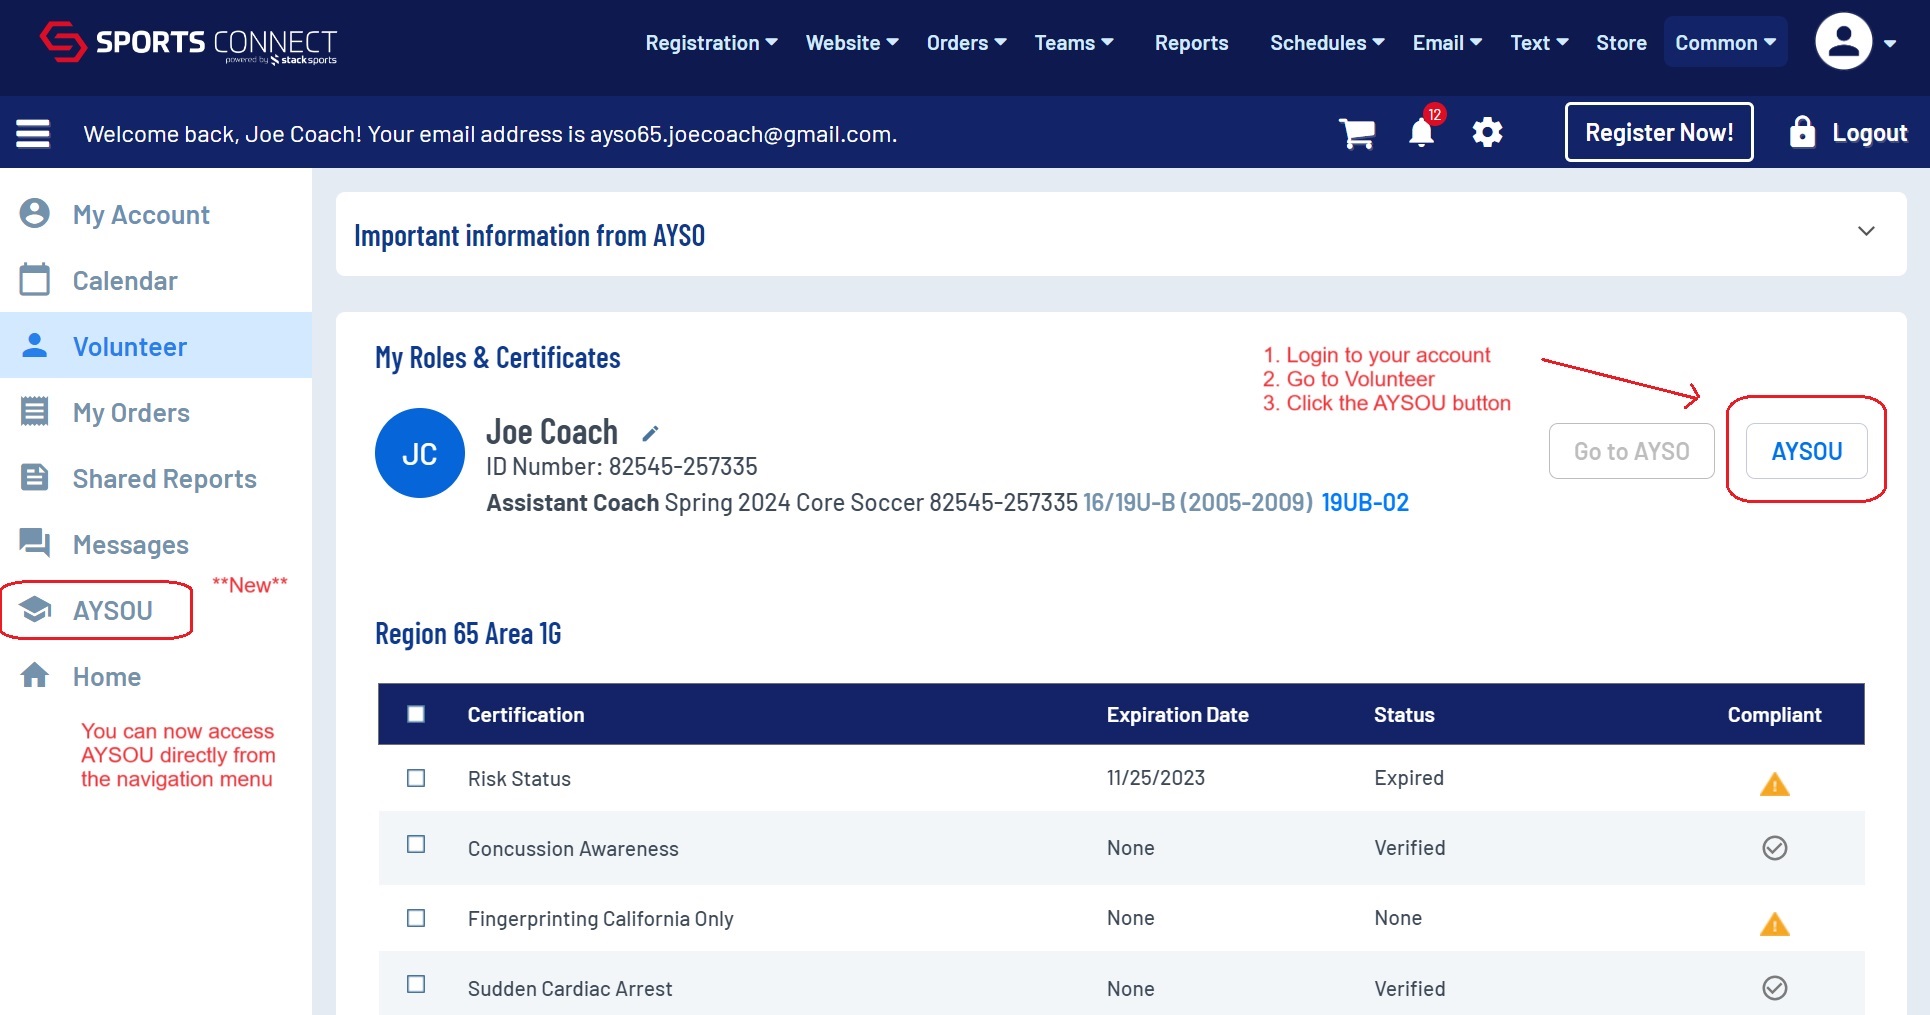Image resolution: width=1930 pixels, height=1015 pixels.
Task: Toggle select-all checkbox in Certification header
Action: [416, 714]
